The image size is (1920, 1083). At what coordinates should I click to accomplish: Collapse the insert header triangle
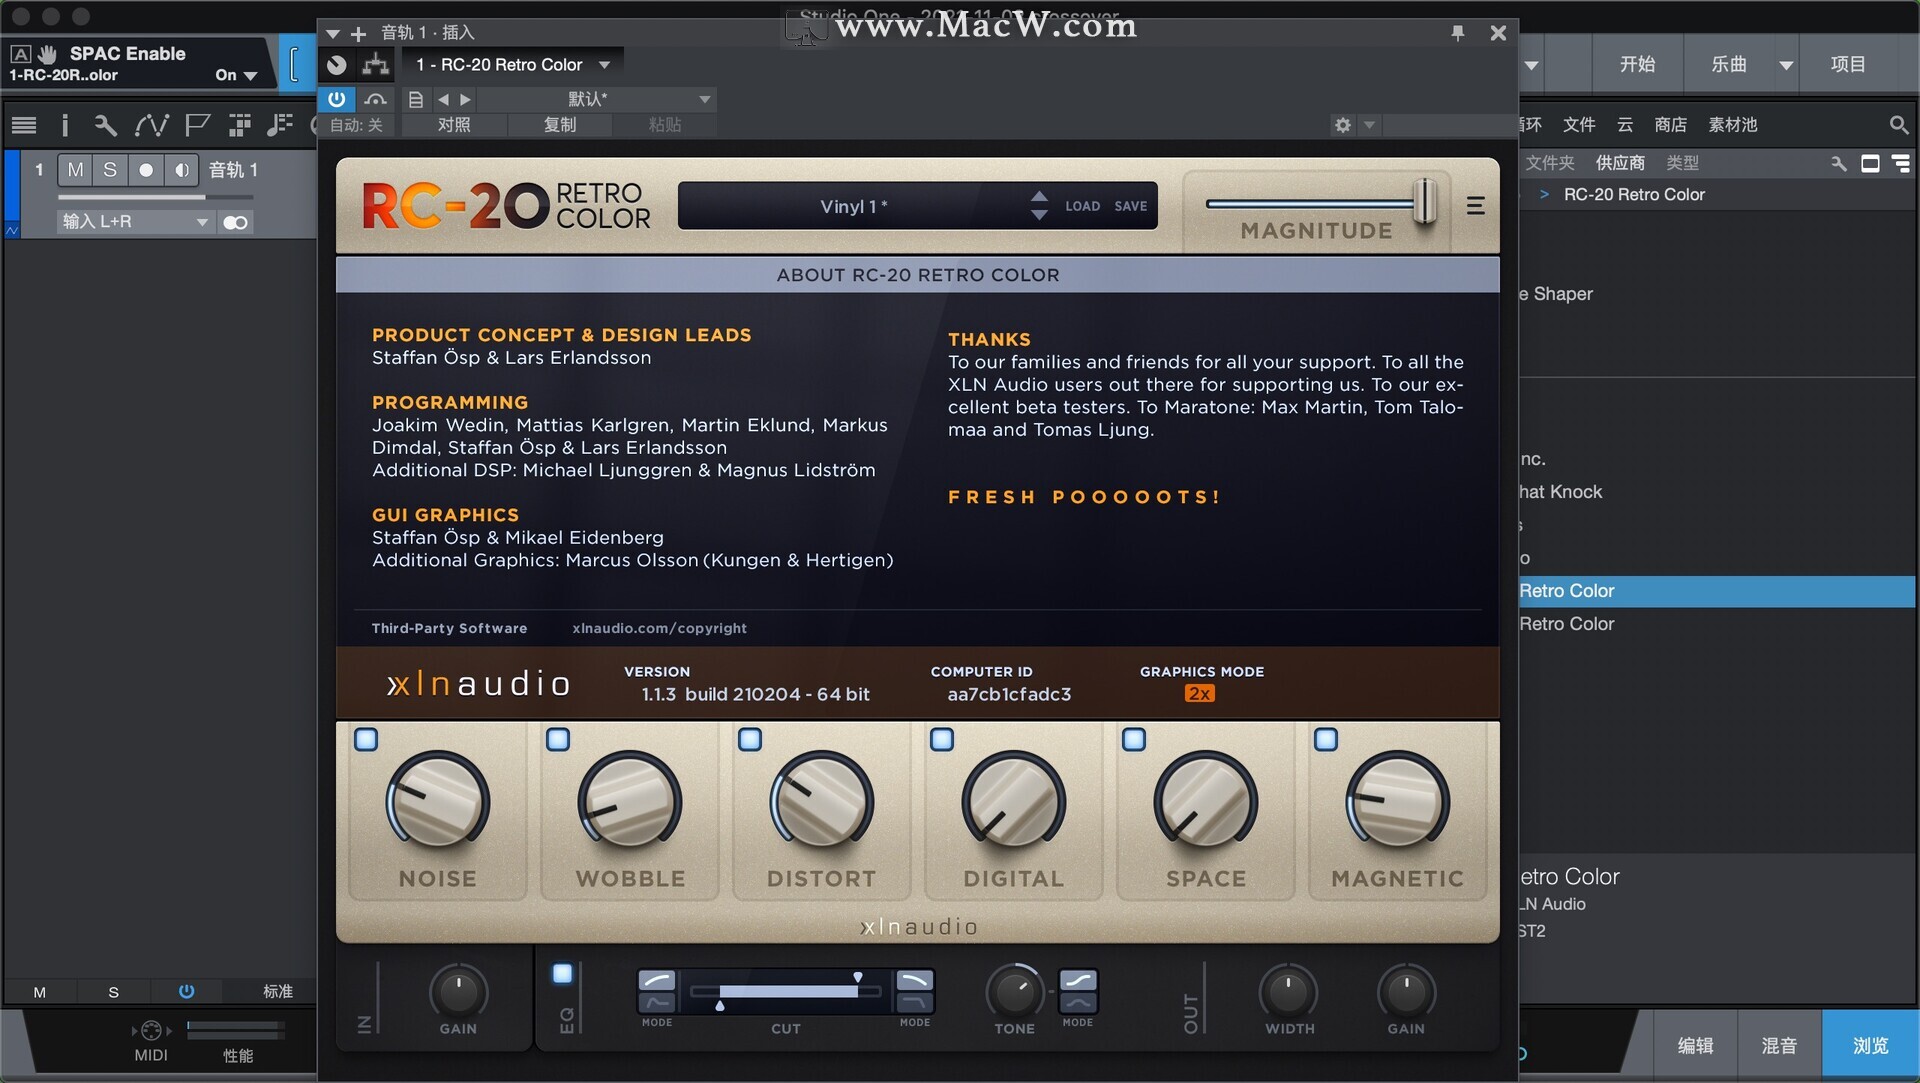pos(333,34)
